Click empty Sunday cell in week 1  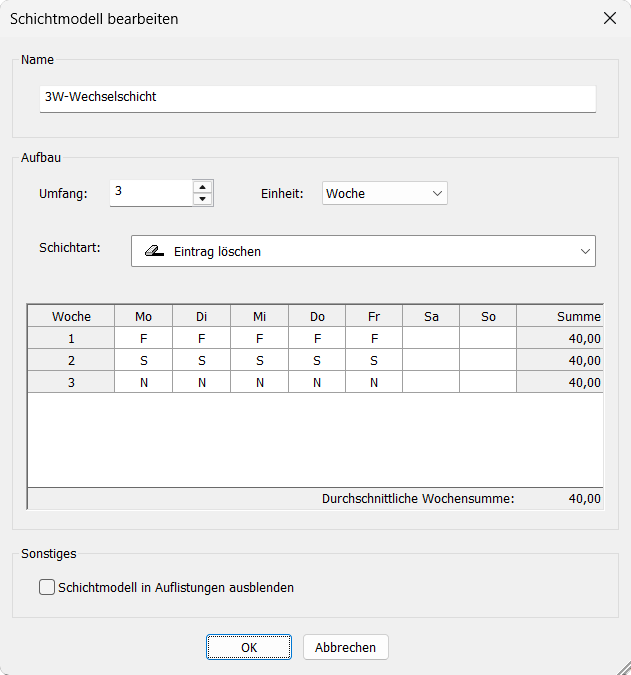click(x=488, y=338)
